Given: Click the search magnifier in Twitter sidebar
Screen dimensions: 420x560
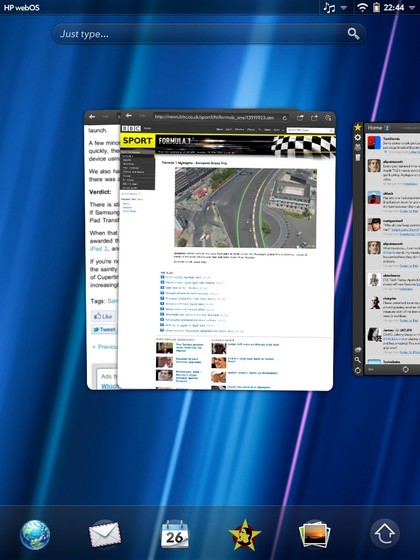Looking at the screenshot, I should pyautogui.click(x=358, y=360).
